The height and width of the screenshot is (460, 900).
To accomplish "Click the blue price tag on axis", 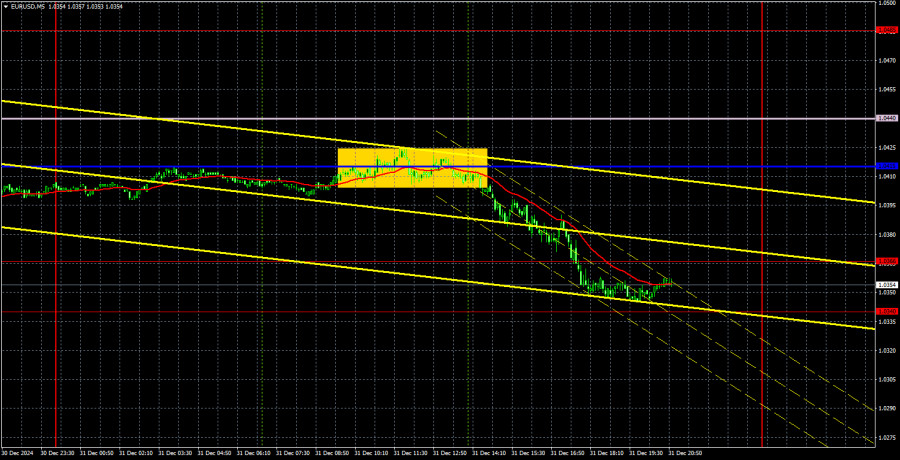I will click(886, 166).
